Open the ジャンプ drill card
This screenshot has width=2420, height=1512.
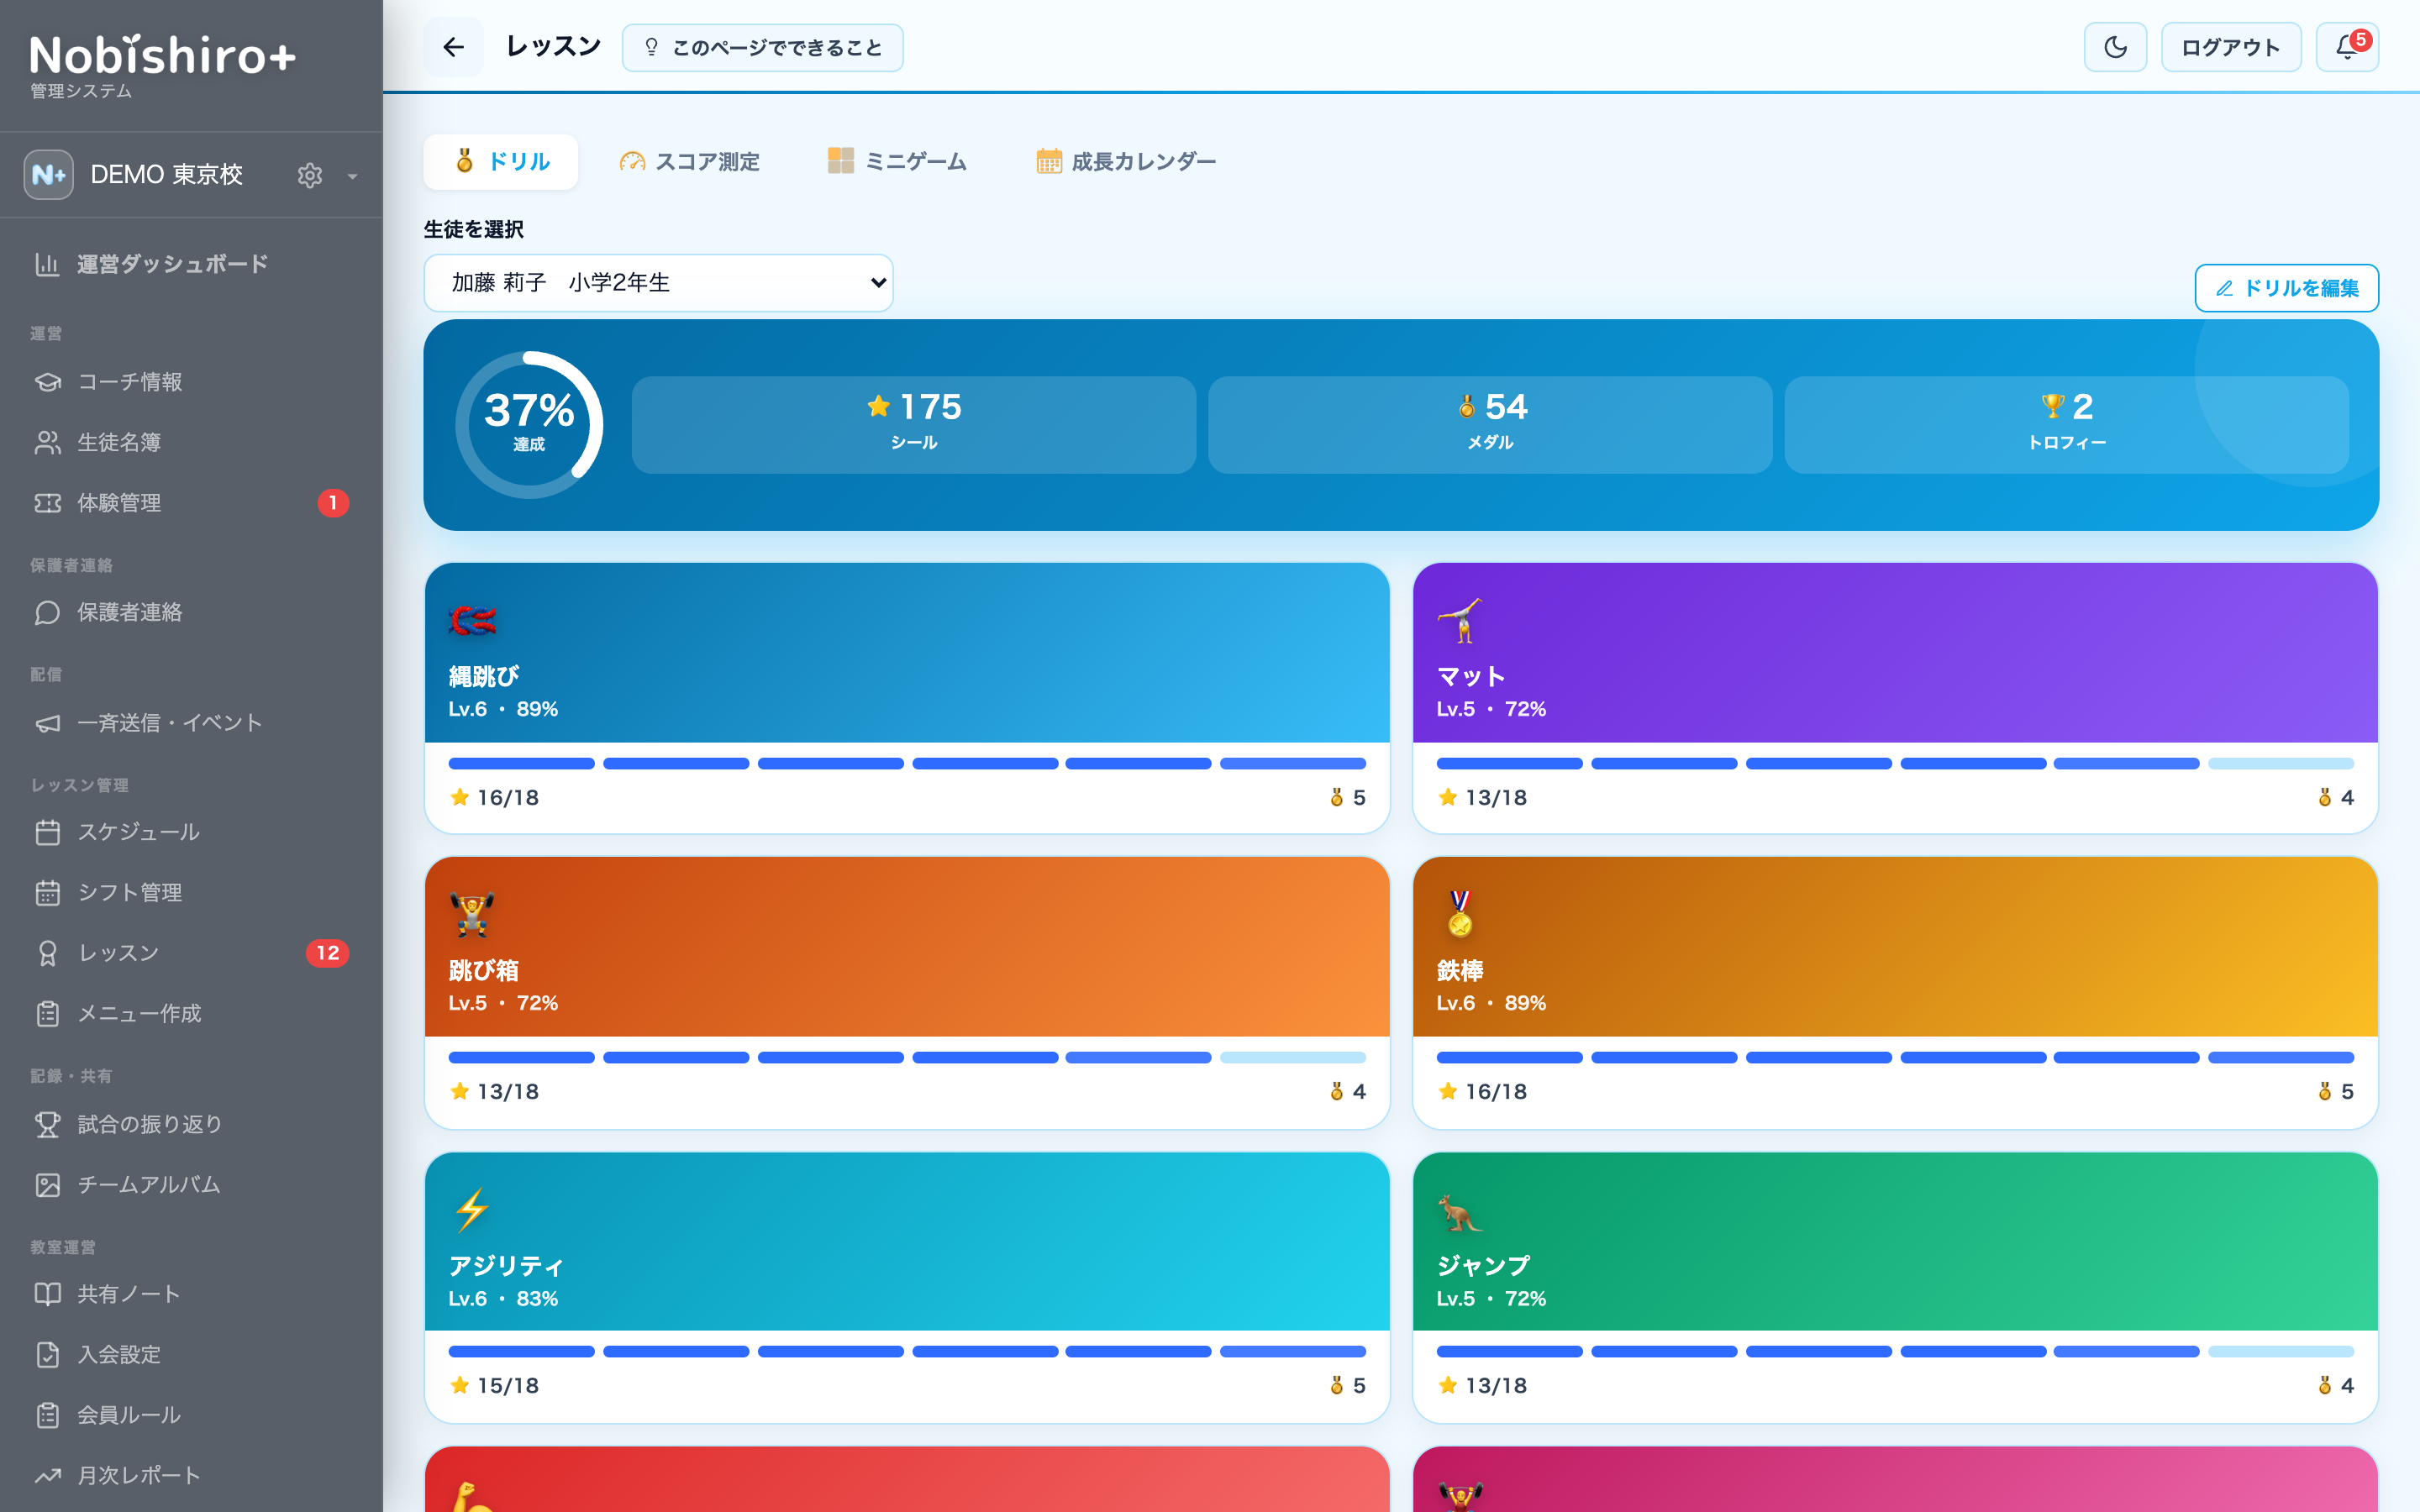click(1895, 1287)
